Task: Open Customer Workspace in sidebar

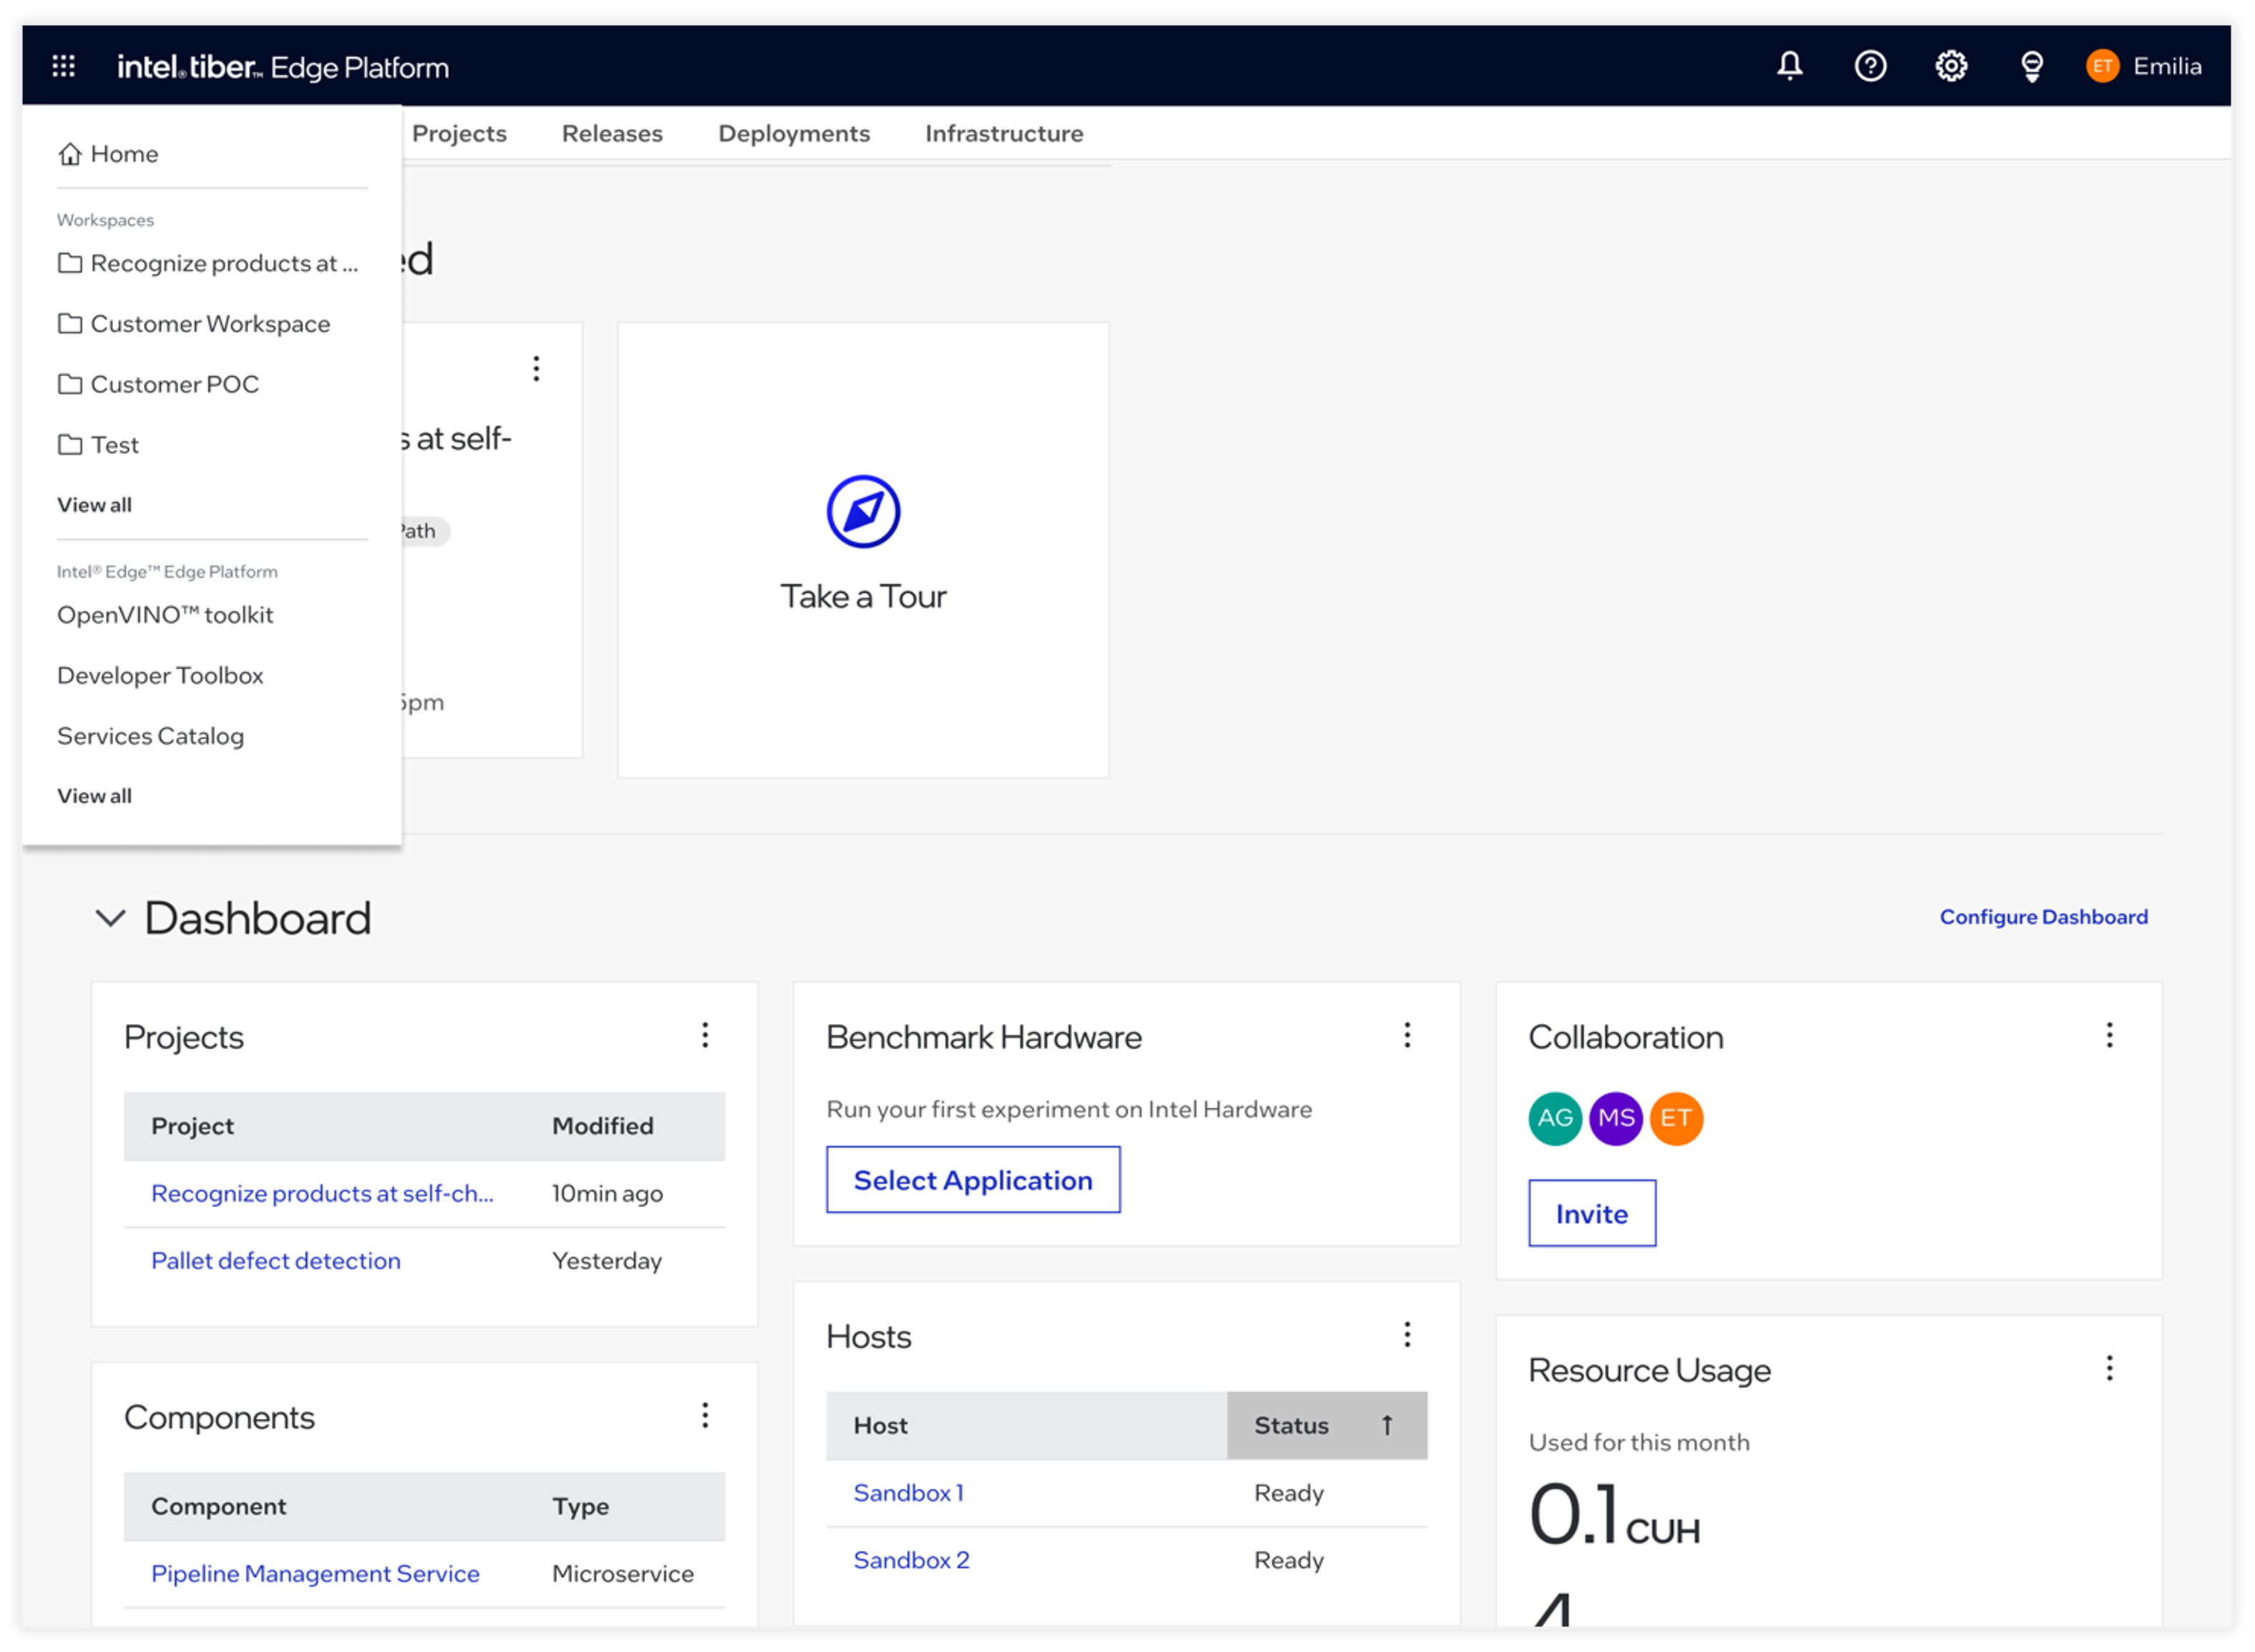Action: (x=194, y=324)
